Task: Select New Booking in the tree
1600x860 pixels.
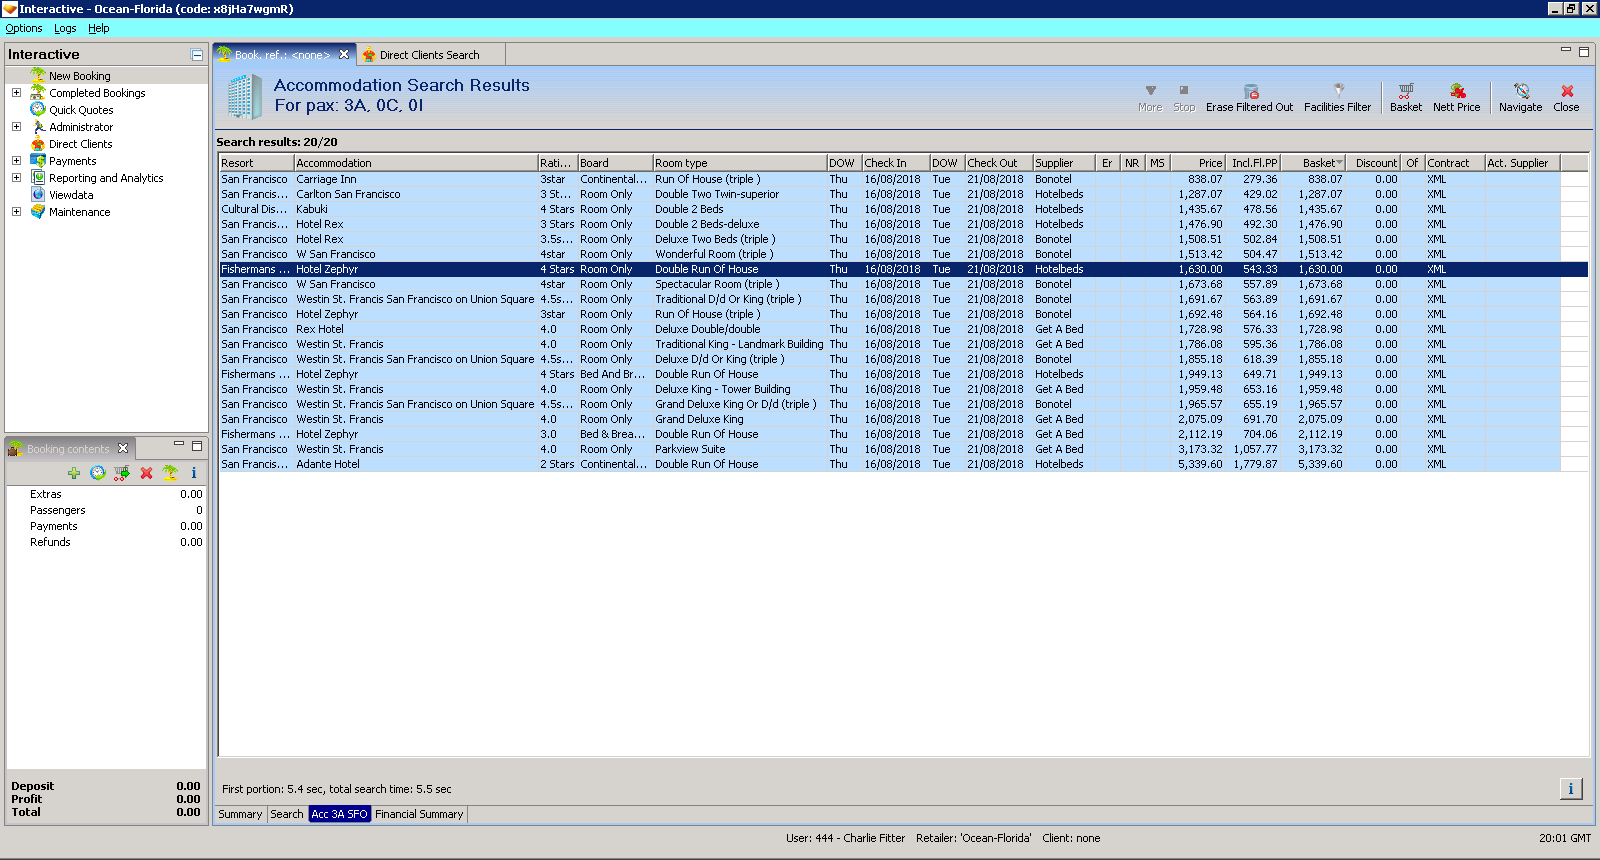Action: tap(79, 76)
